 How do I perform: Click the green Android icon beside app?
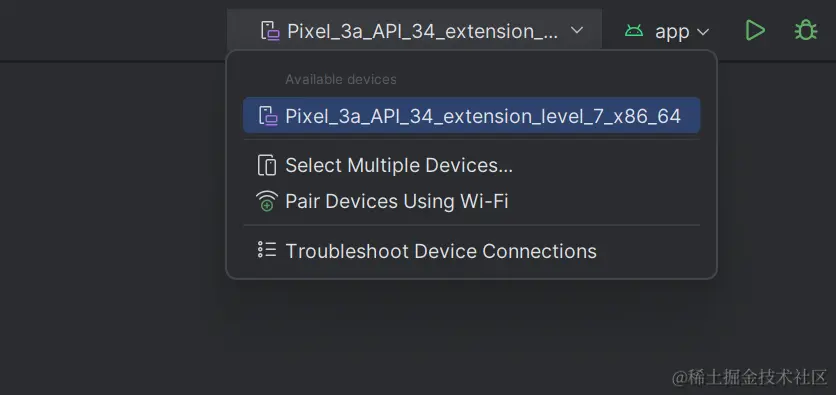(634, 31)
